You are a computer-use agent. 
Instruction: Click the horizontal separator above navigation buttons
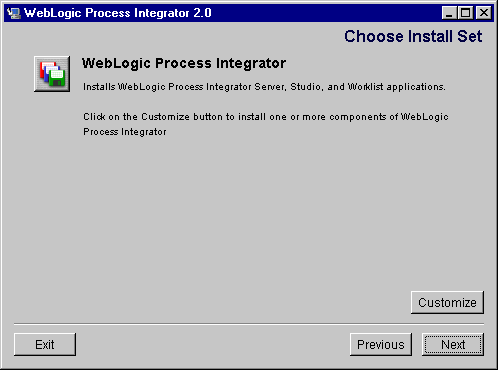coord(249,324)
